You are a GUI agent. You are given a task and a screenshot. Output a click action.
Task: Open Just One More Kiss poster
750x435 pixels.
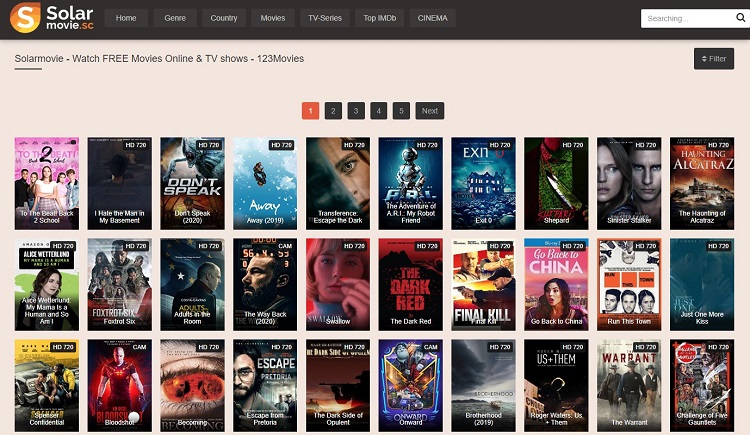click(702, 284)
